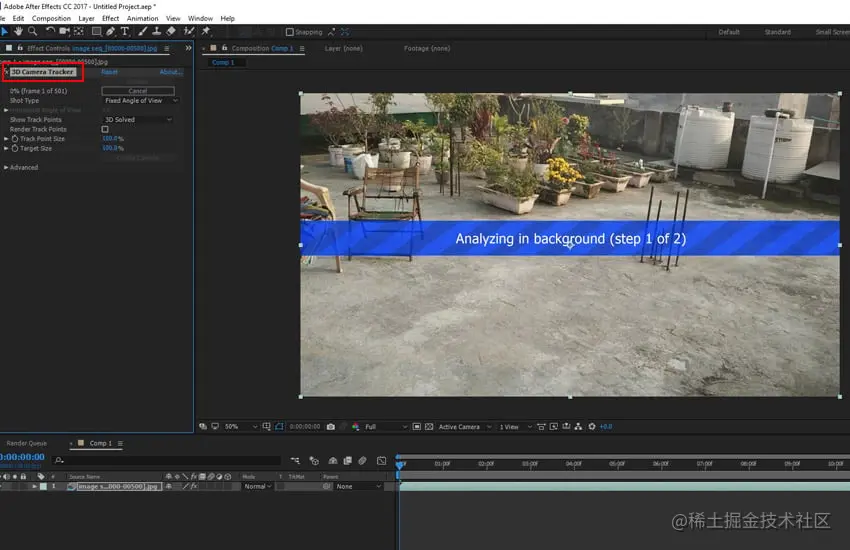The height and width of the screenshot is (550, 850).
Task: Open the Show Track Points dropdown
Action: tap(138, 120)
